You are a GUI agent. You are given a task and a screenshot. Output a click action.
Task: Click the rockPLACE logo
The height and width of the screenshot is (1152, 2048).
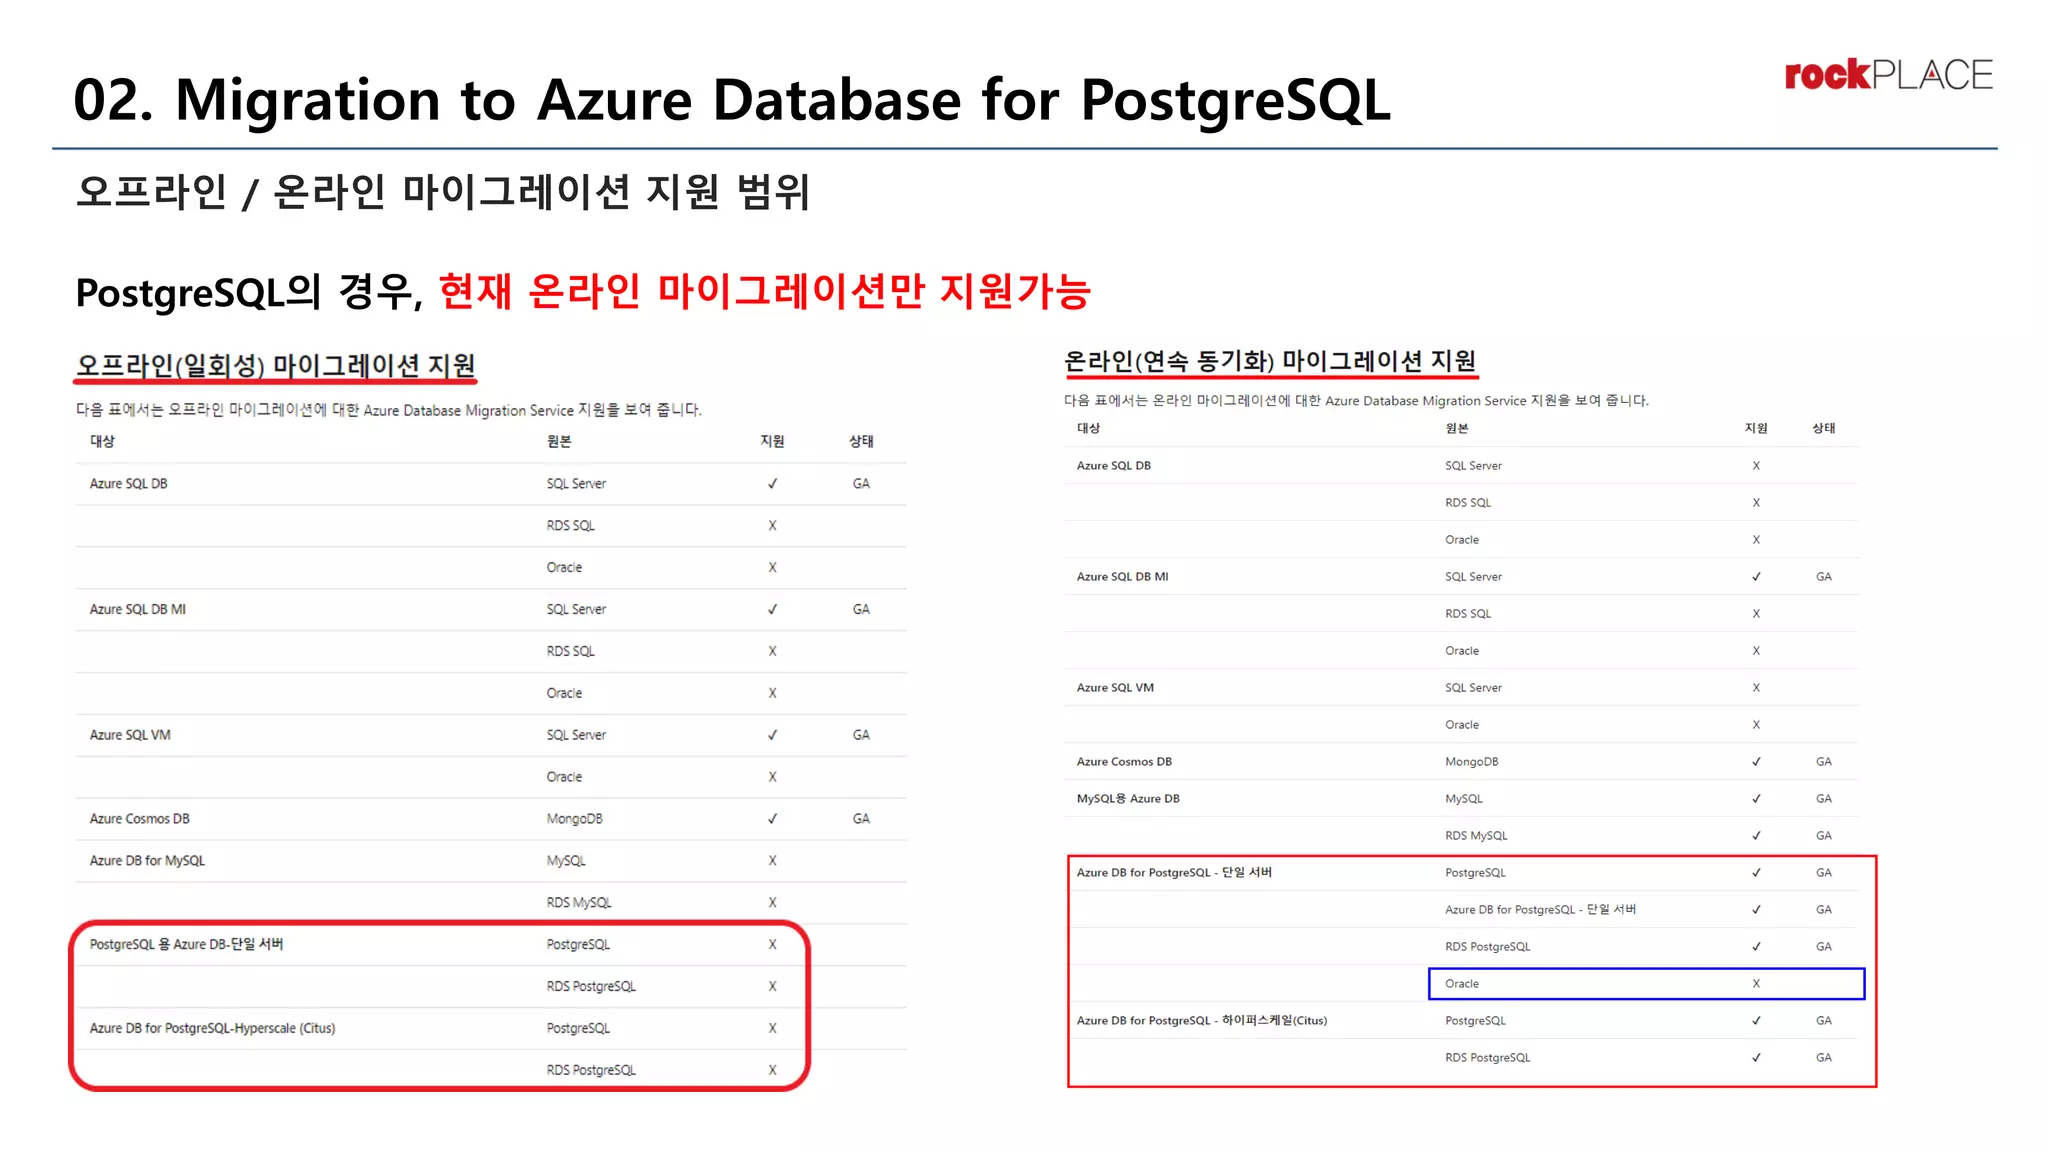coord(1888,75)
